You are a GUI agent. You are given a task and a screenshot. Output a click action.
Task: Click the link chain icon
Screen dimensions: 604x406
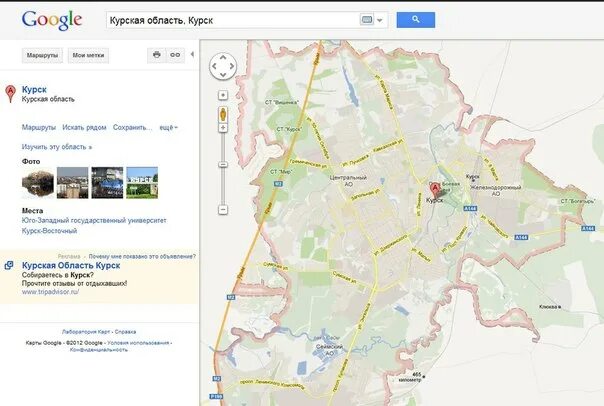point(175,55)
